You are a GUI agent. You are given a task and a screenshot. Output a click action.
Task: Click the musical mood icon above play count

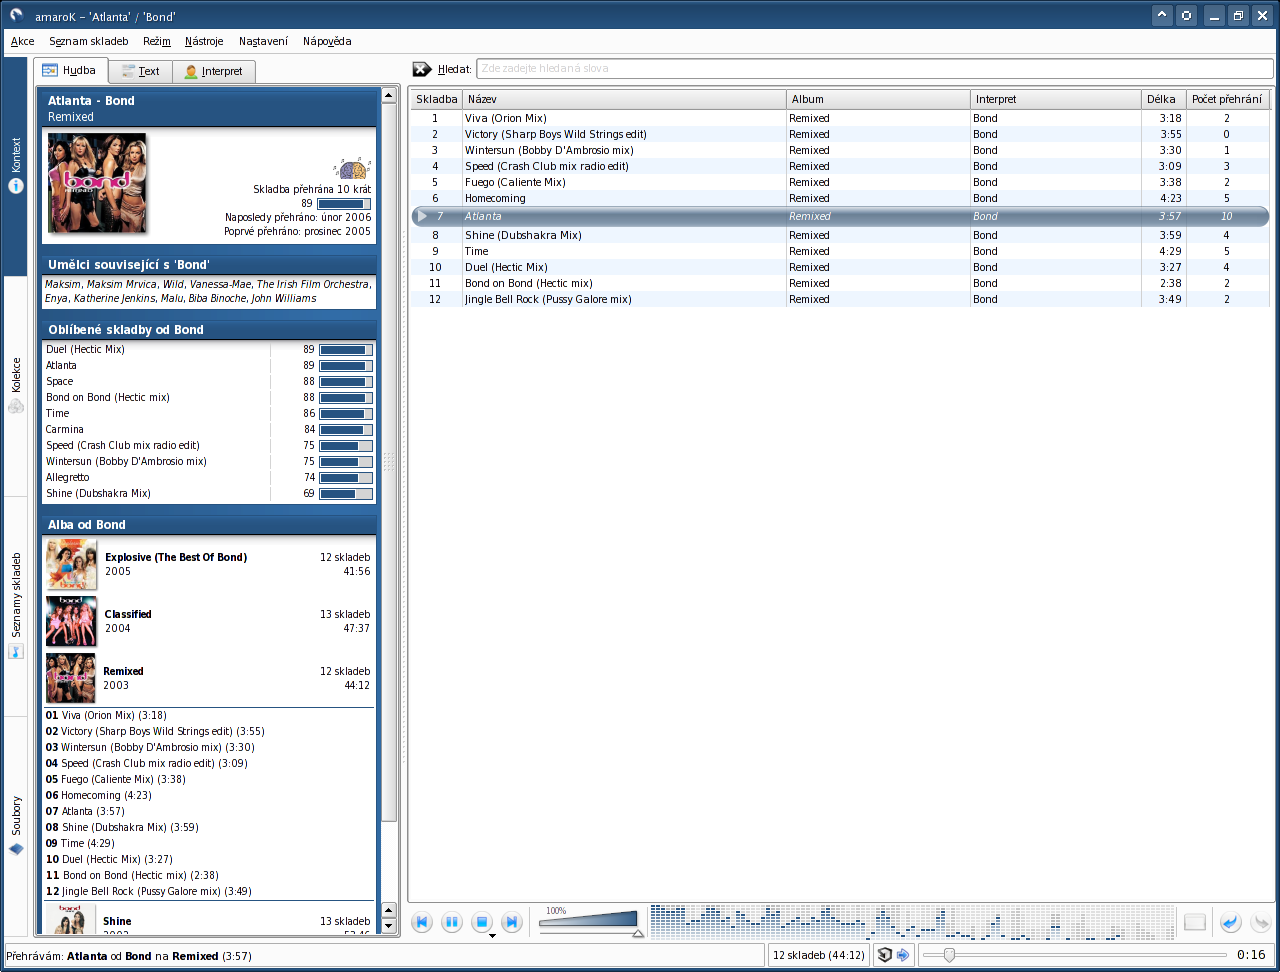tap(351, 168)
